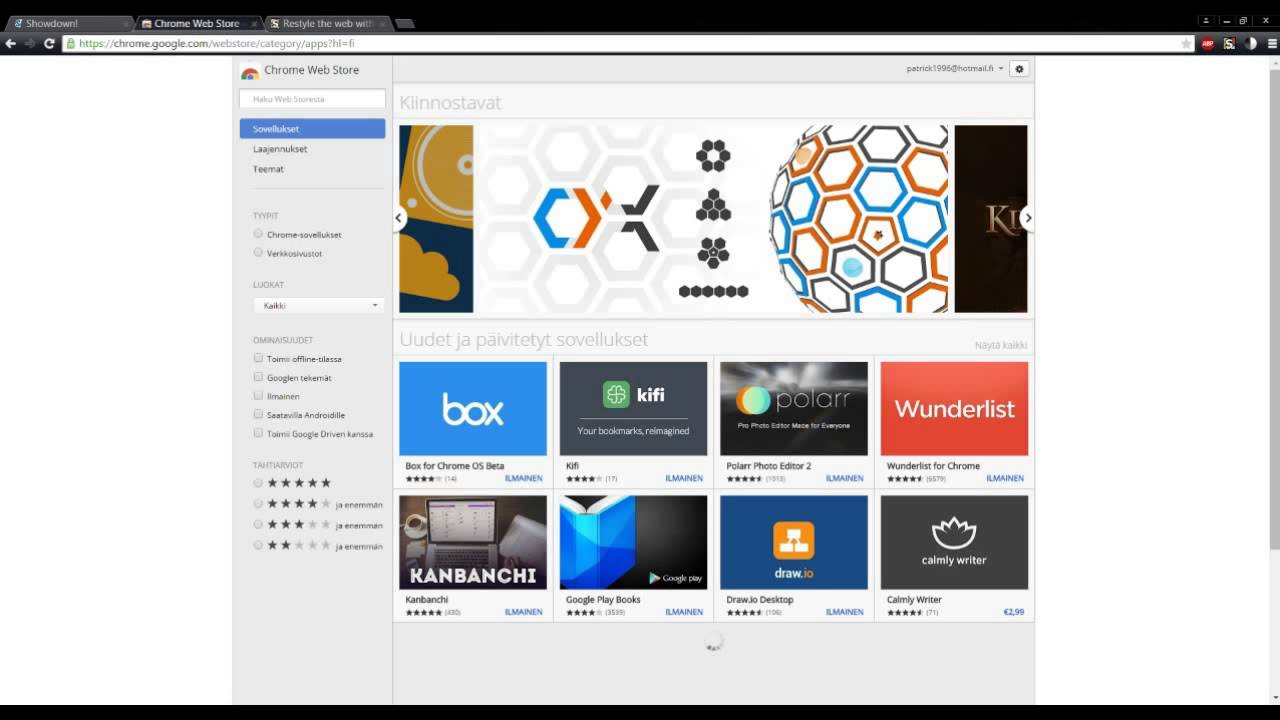Image resolution: width=1280 pixels, height=720 pixels.
Task: Open the Box app thumbnail
Action: pyautogui.click(x=473, y=409)
